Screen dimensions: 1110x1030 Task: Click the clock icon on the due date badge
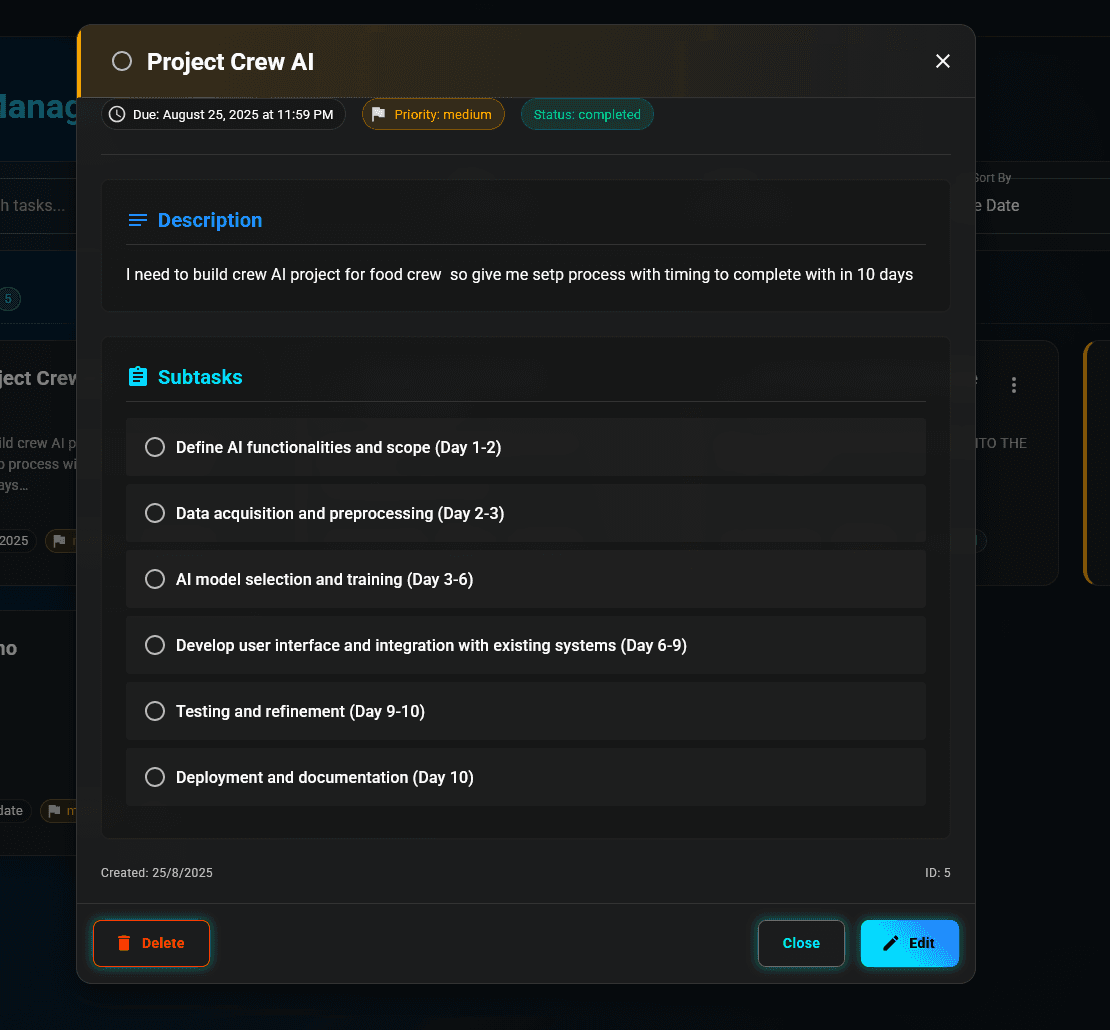pos(117,114)
